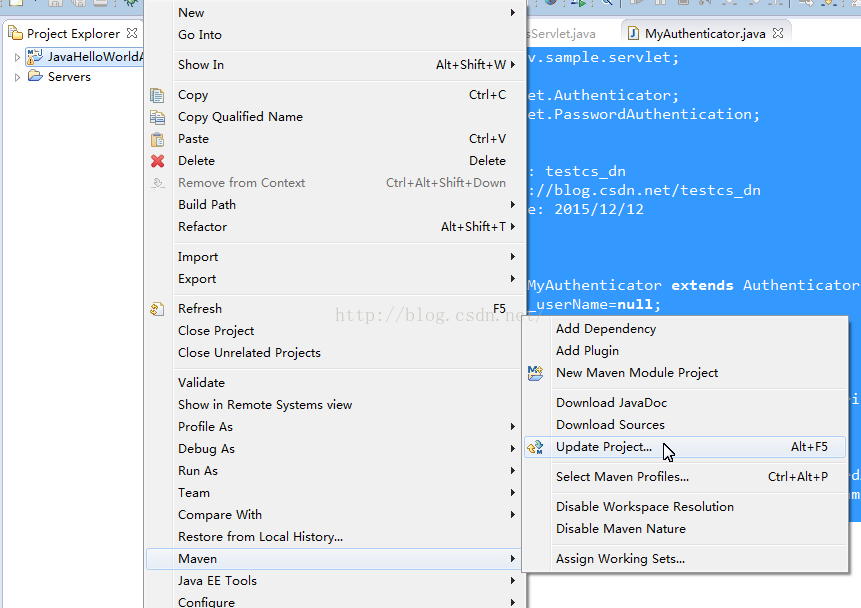Switch to the MyAuthenticator.java tab
Viewport: 861px width, 608px height.
705,34
